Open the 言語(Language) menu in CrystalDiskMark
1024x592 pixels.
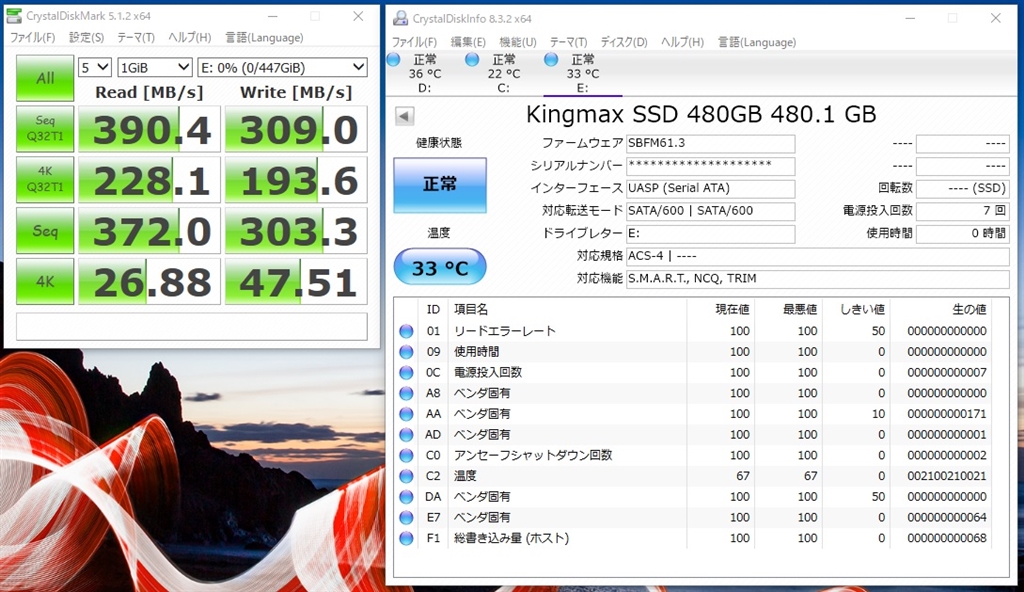pyautogui.click(x=264, y=37)
